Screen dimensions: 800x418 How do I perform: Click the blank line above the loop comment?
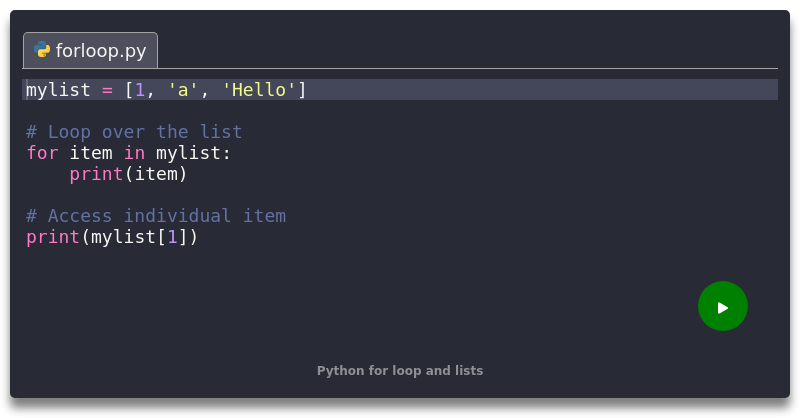(x=400, y=111)
